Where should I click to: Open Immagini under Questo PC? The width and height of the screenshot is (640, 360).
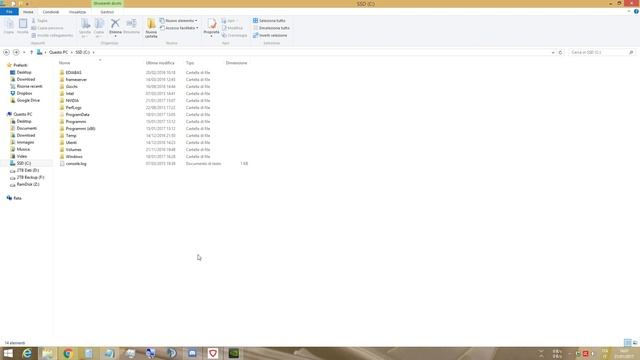tap(25, 142)
